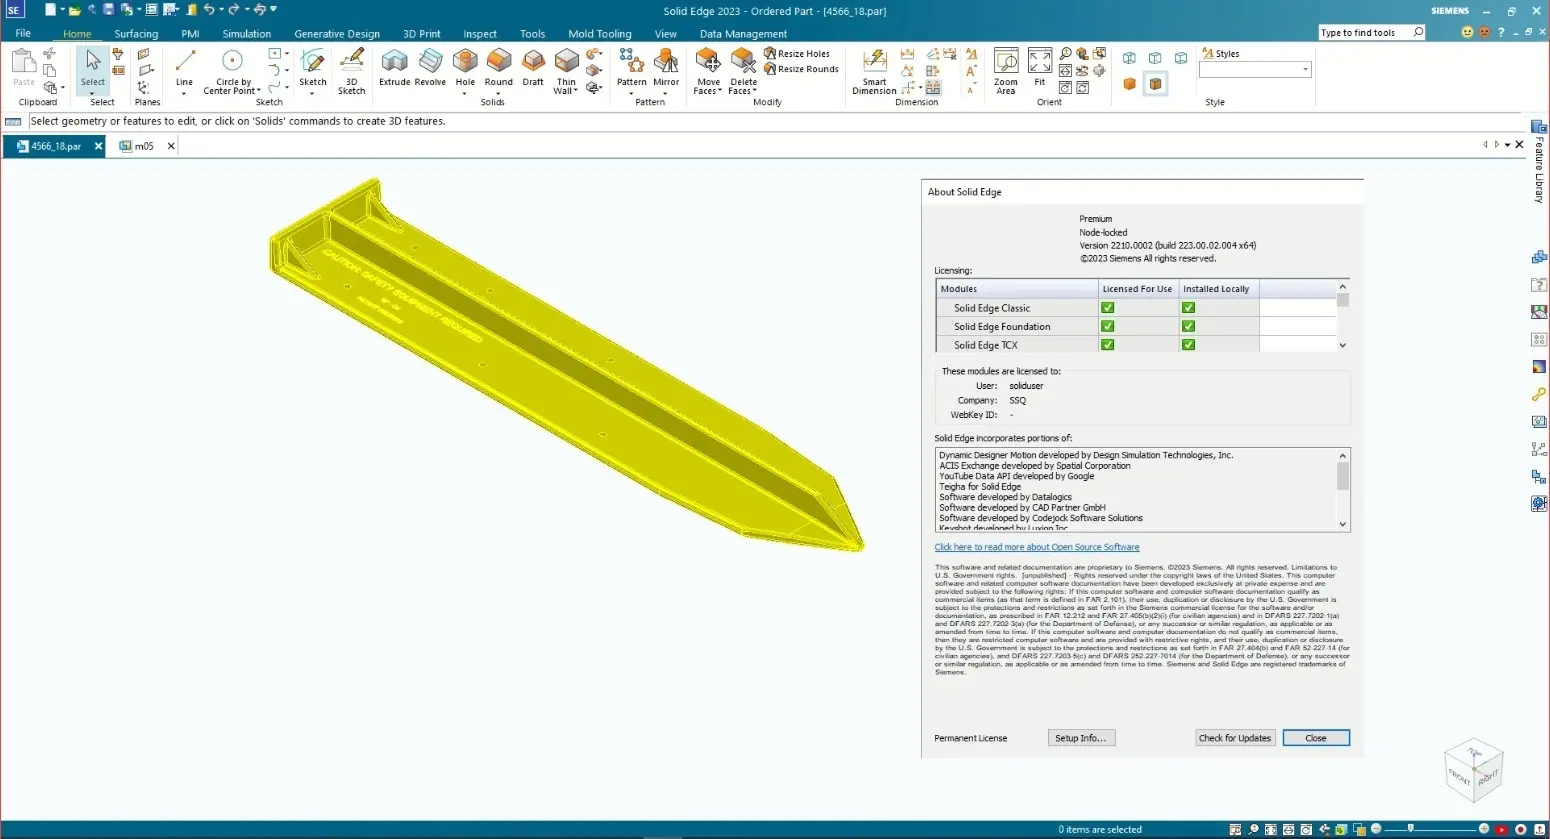Toggle Solid Edge Classic Installed Locally checkbox
The image size is (1550, 839).
1188,308
